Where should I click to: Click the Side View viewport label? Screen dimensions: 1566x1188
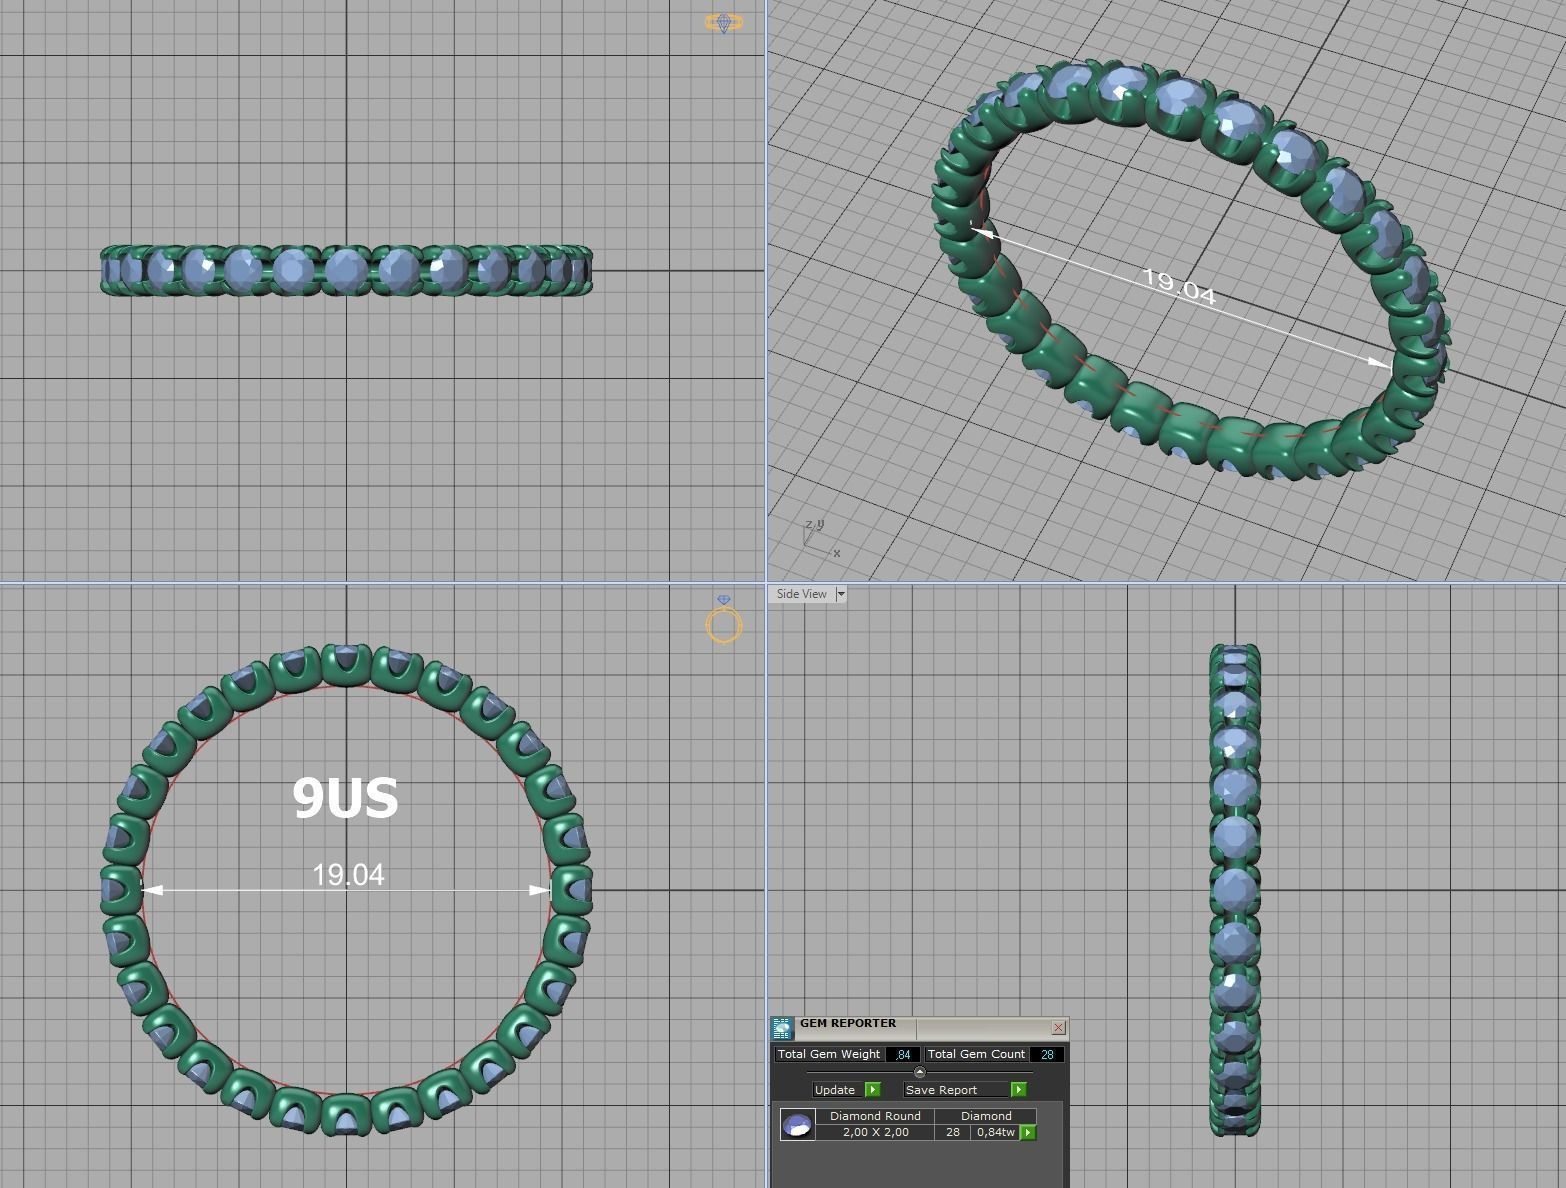point(802,594)
